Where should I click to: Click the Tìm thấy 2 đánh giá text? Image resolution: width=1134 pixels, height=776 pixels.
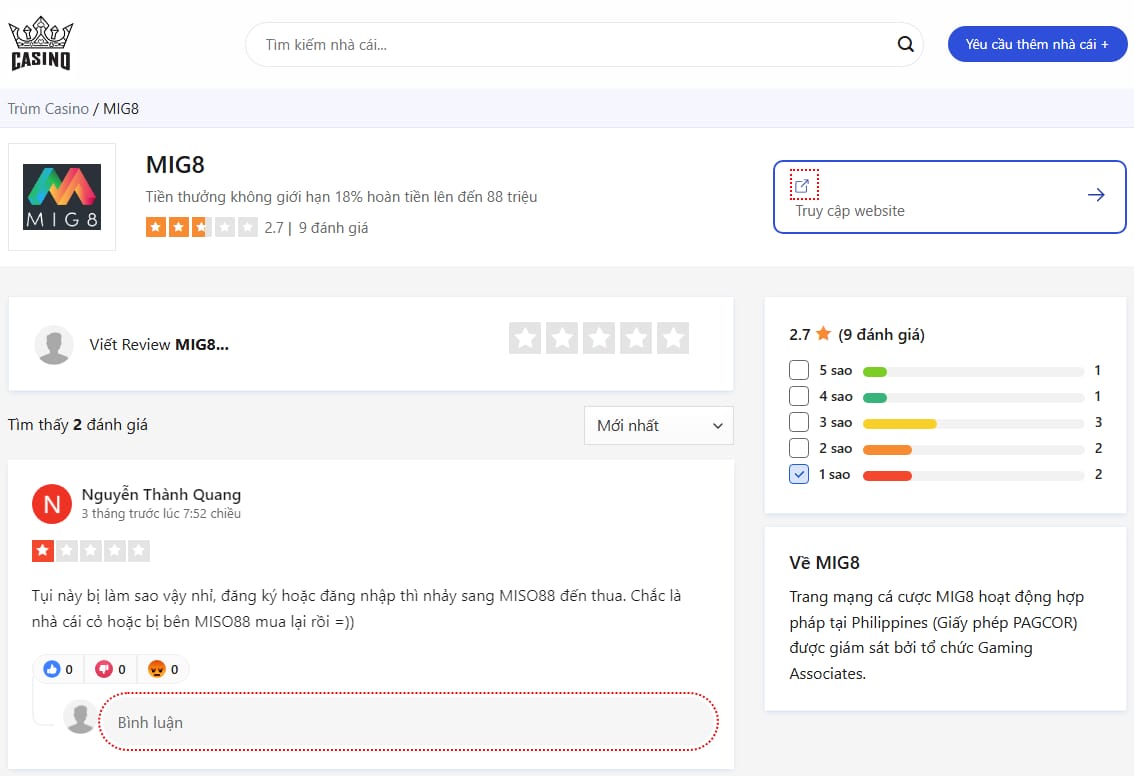click(77, 425)
